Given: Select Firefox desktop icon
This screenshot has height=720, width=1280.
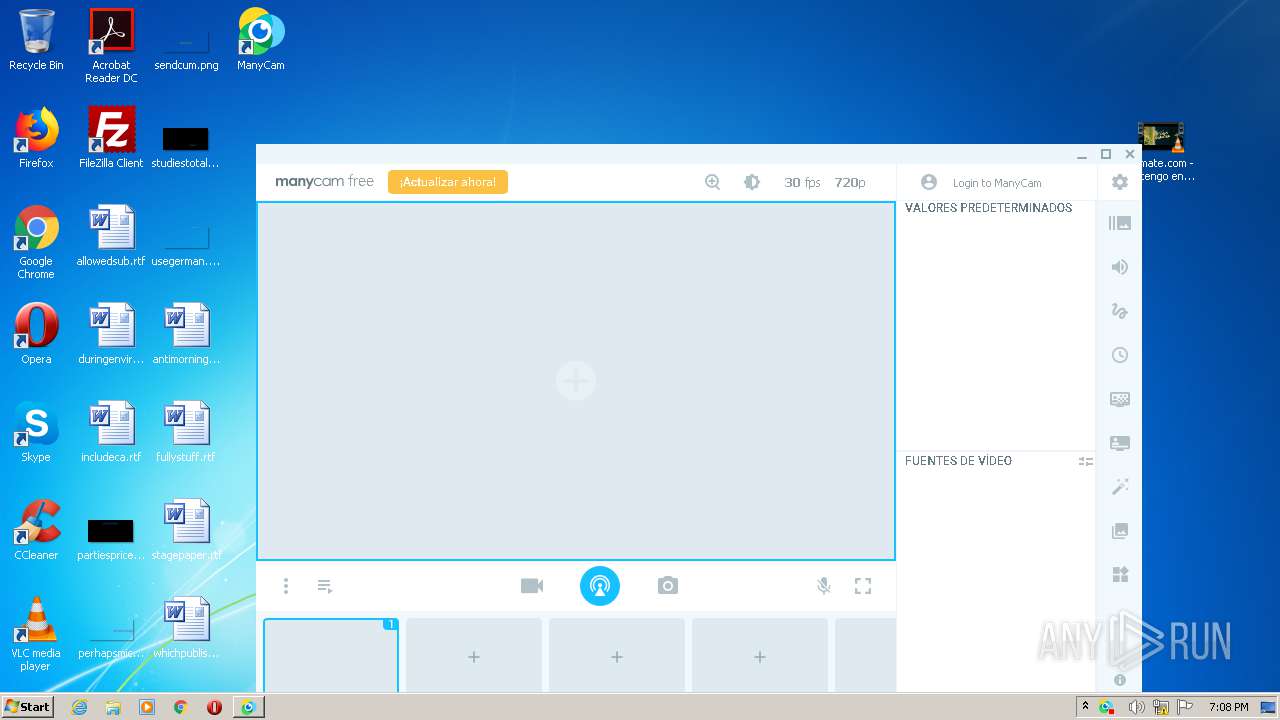Looking at the screenshot, I should tap(36, 138).
